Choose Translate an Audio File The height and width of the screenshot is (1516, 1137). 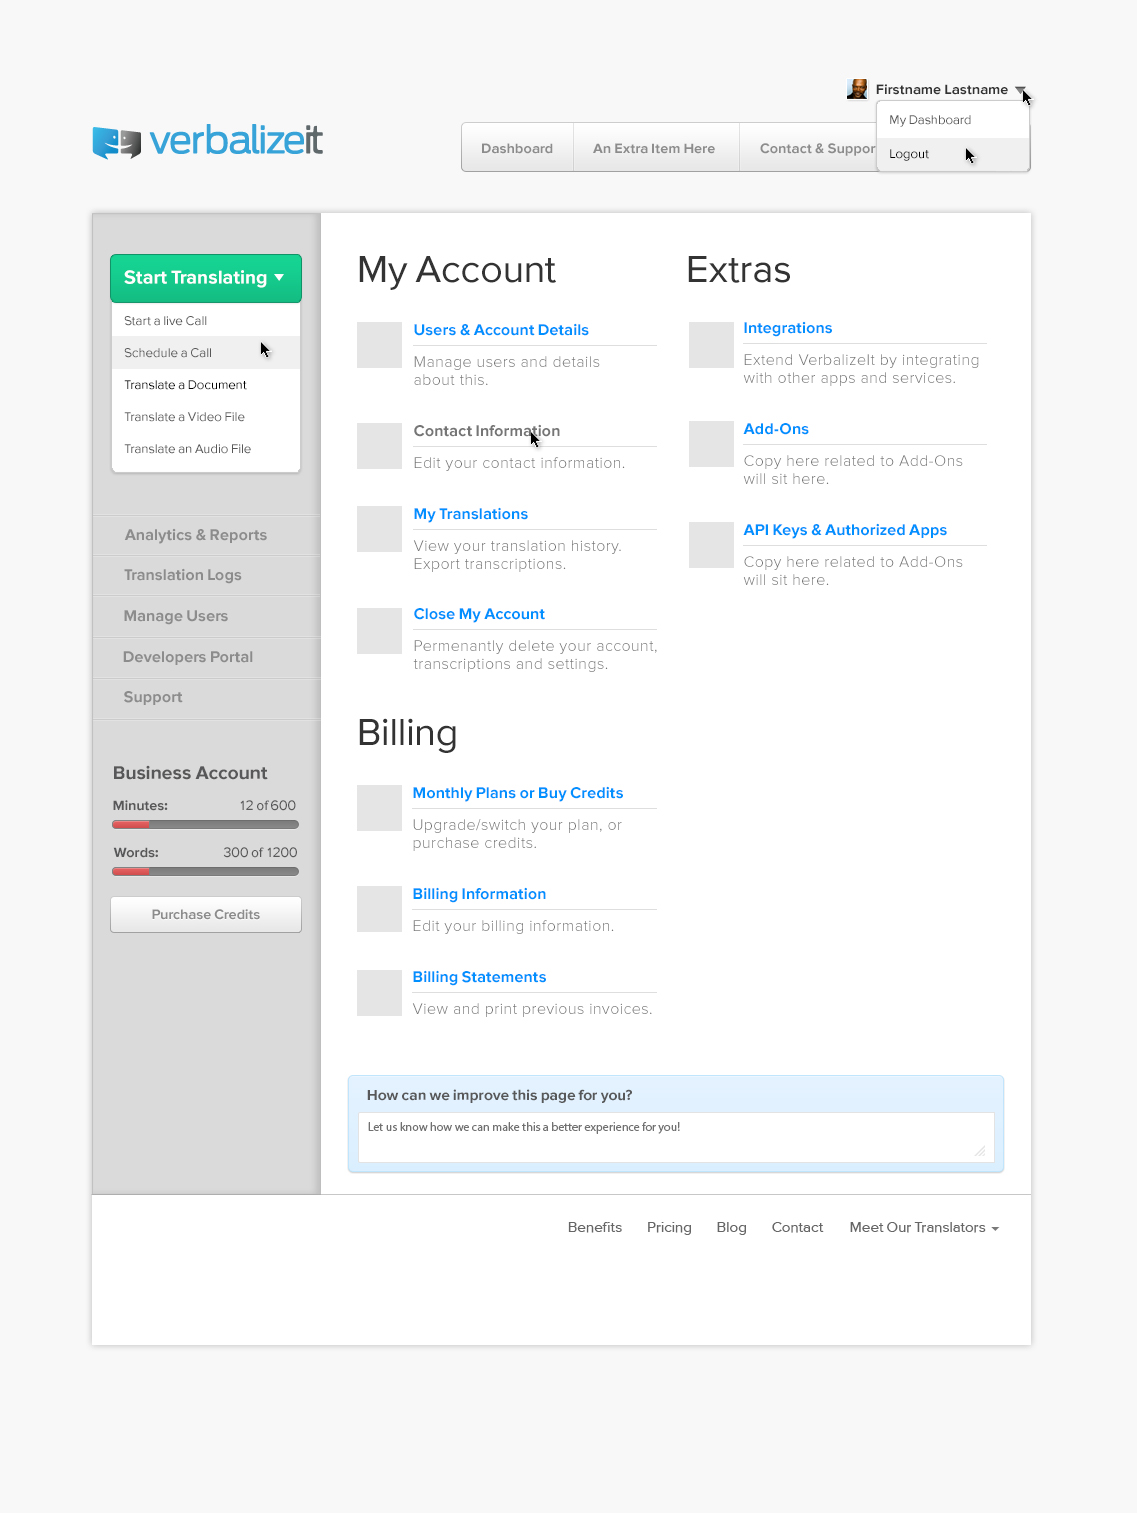point(206,449)
